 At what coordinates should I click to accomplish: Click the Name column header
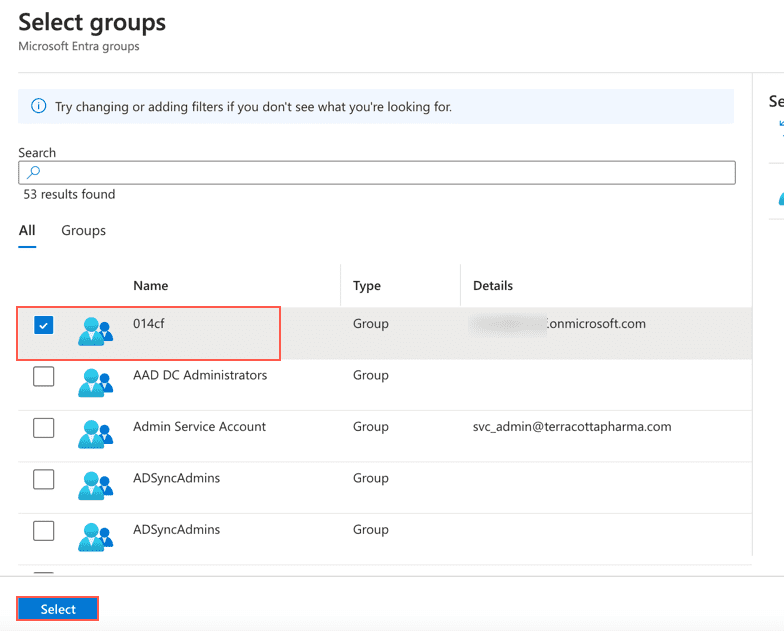[150, 286]
